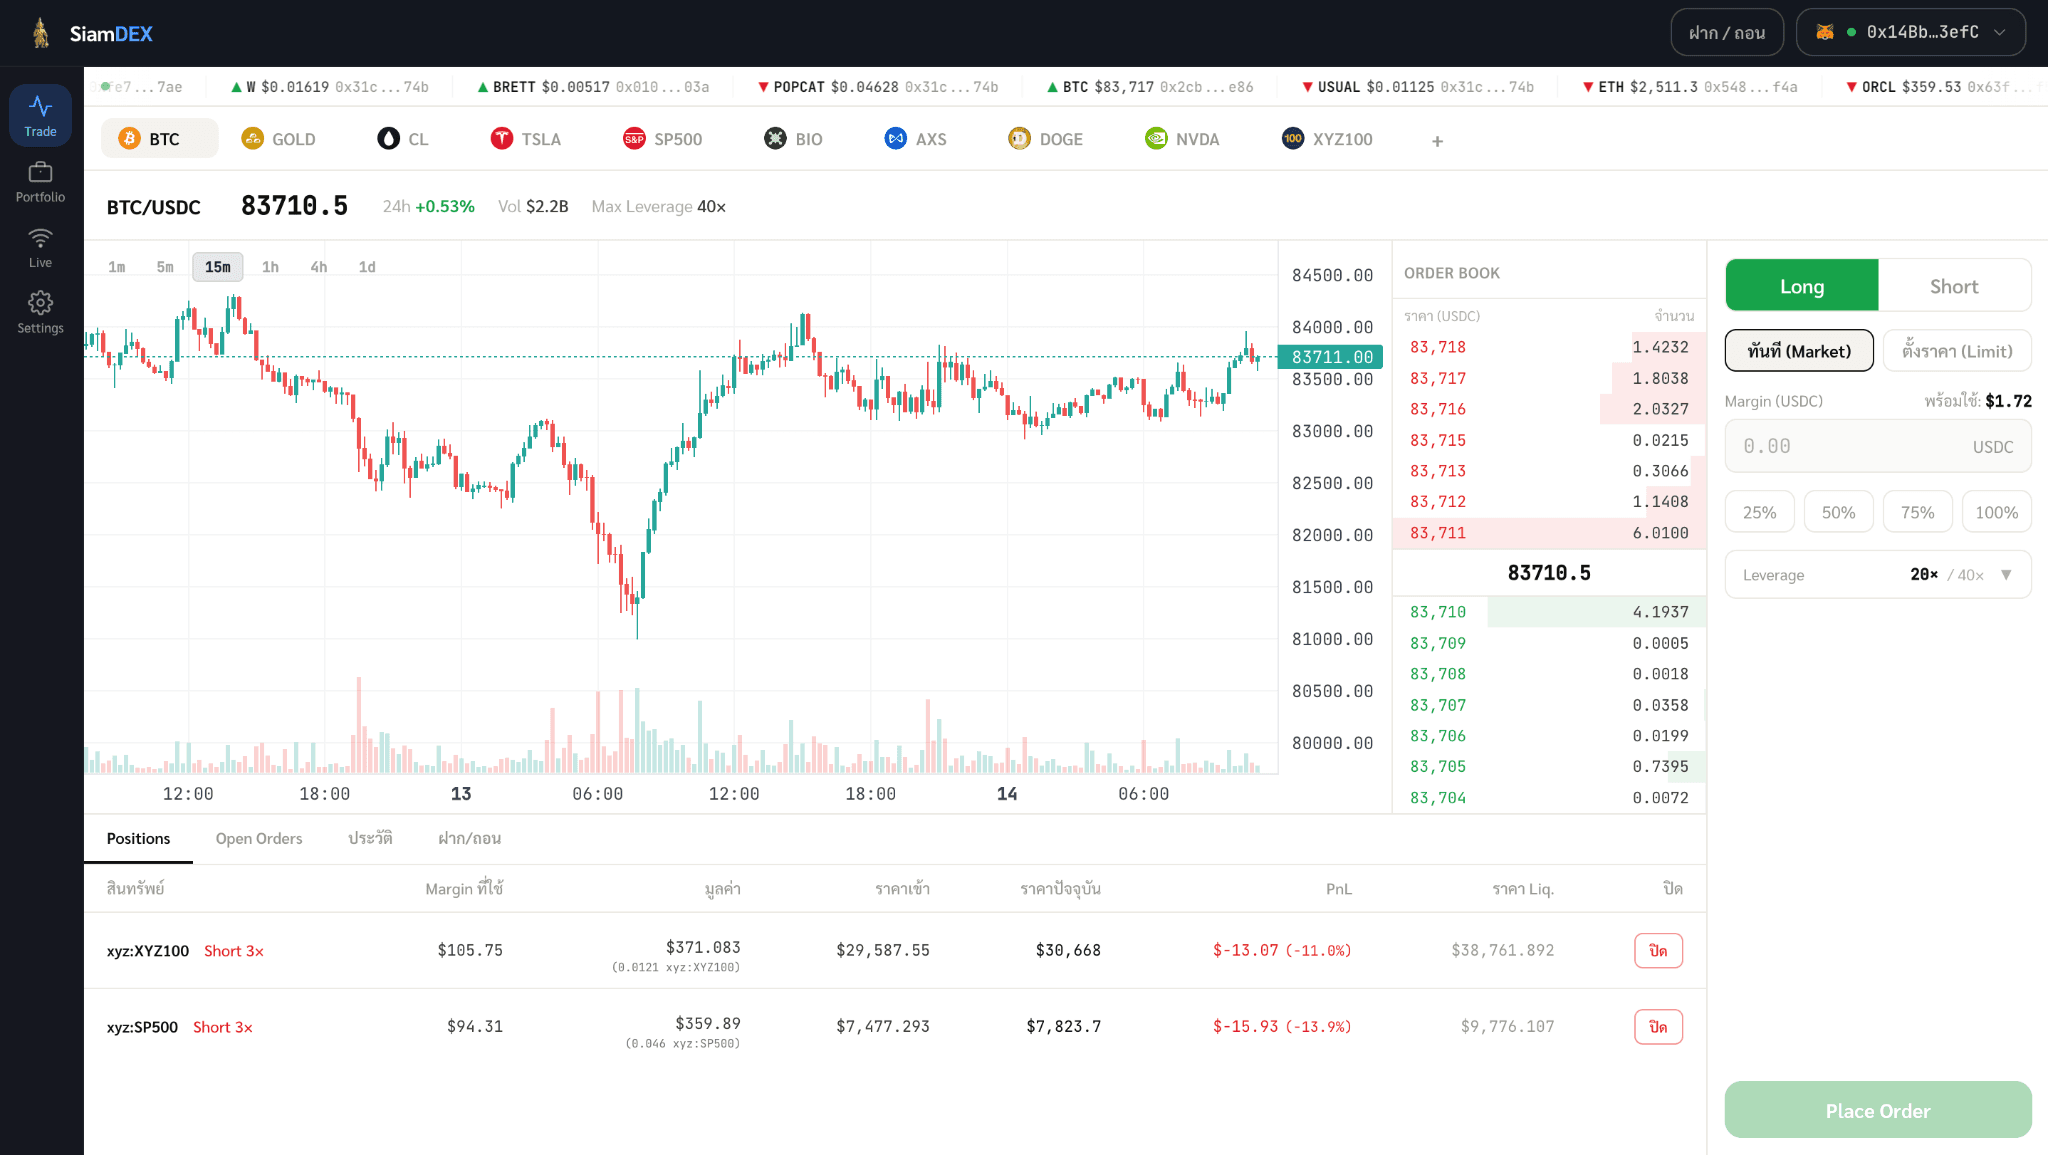Set margin to 100%
This screenshot has height=1155, width=2048.
(x=1996, y=512)
